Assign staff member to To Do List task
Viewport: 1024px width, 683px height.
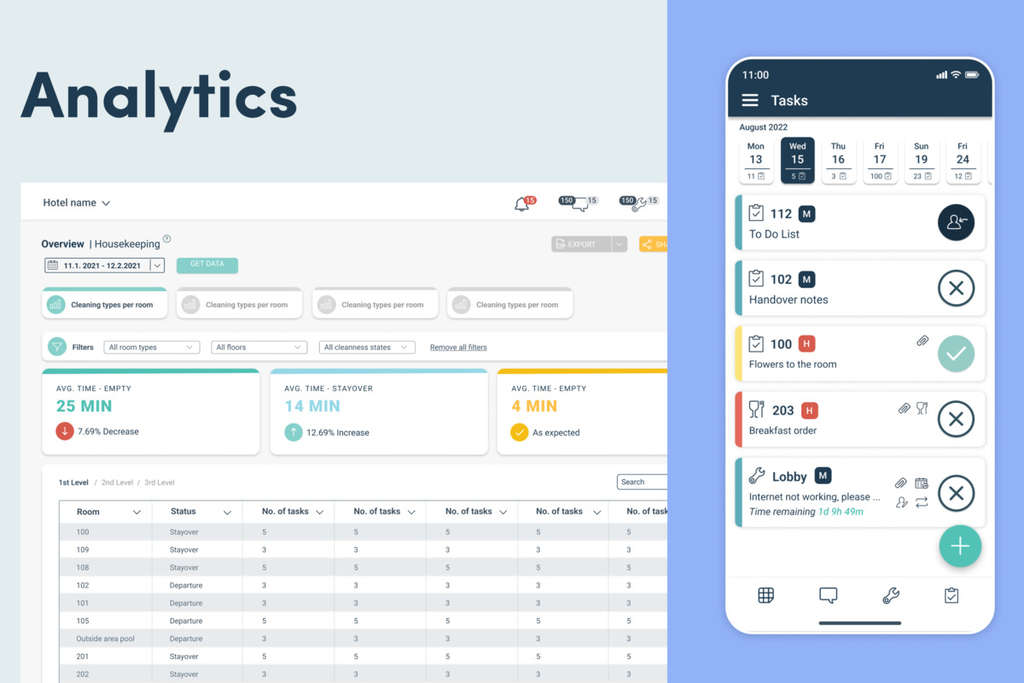956,222
